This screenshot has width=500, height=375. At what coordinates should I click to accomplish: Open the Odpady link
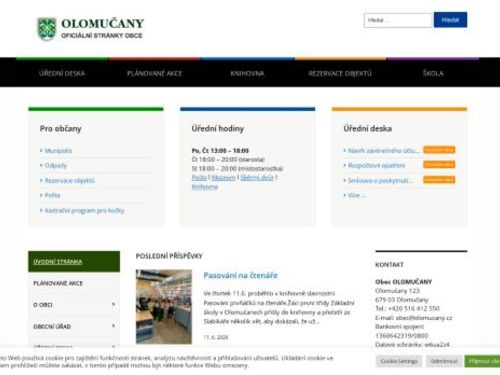click(x=56, y=165)
